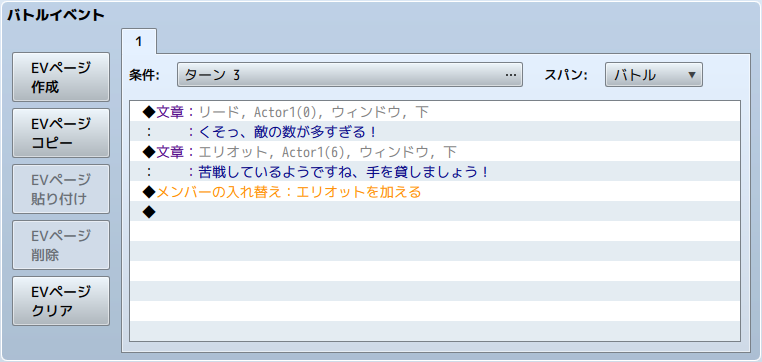Click the EVページ削除 button
The image size is (762, 362).
tap(61, 245)
